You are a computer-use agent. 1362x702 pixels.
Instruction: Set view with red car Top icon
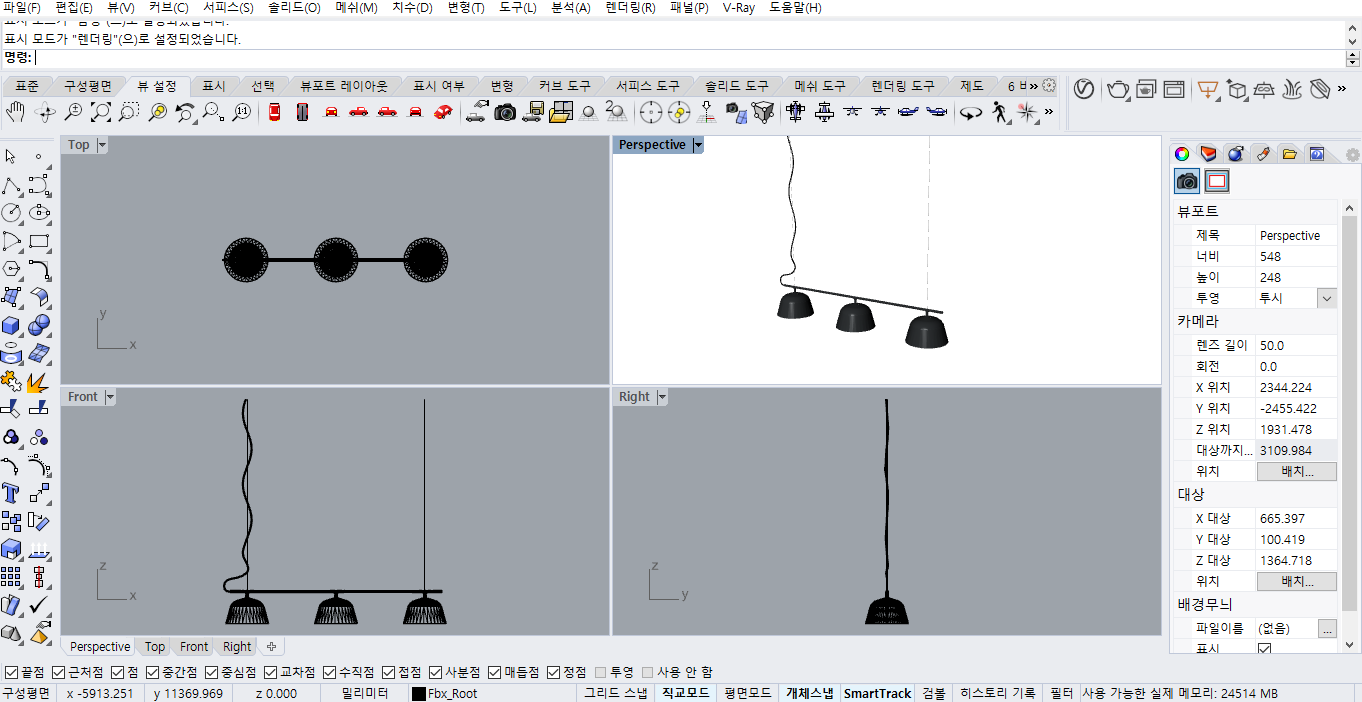[274, 112]
